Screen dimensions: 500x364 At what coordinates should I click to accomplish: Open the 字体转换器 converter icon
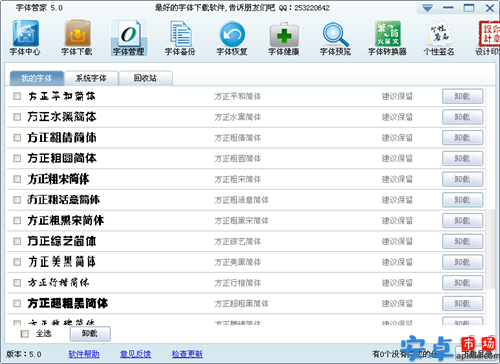tap(387, 37)
